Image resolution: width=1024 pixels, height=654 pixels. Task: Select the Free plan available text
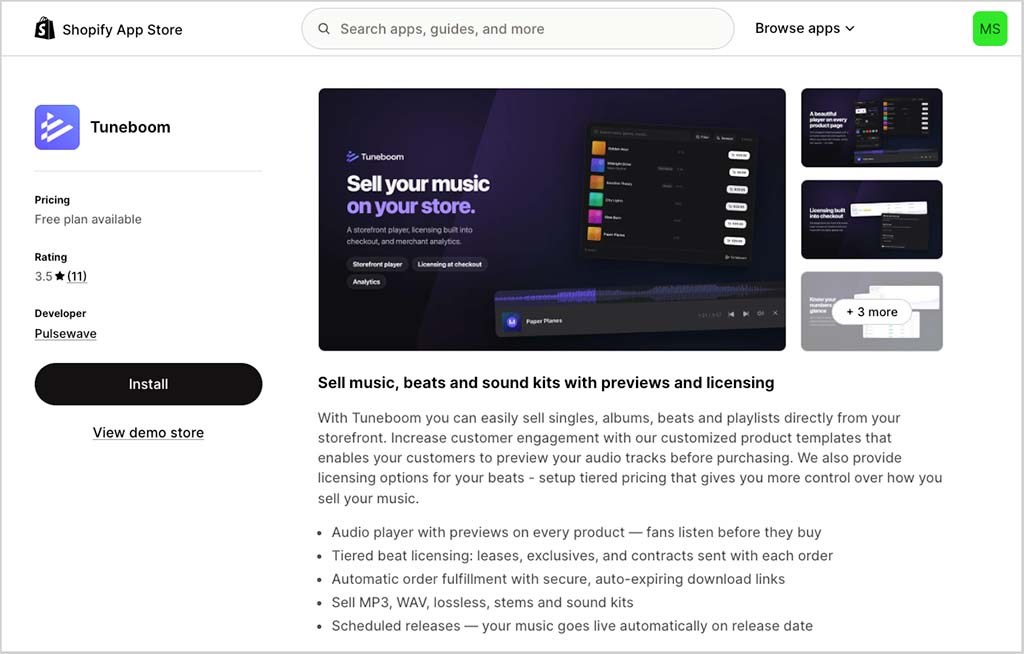[x=88, y=220]
